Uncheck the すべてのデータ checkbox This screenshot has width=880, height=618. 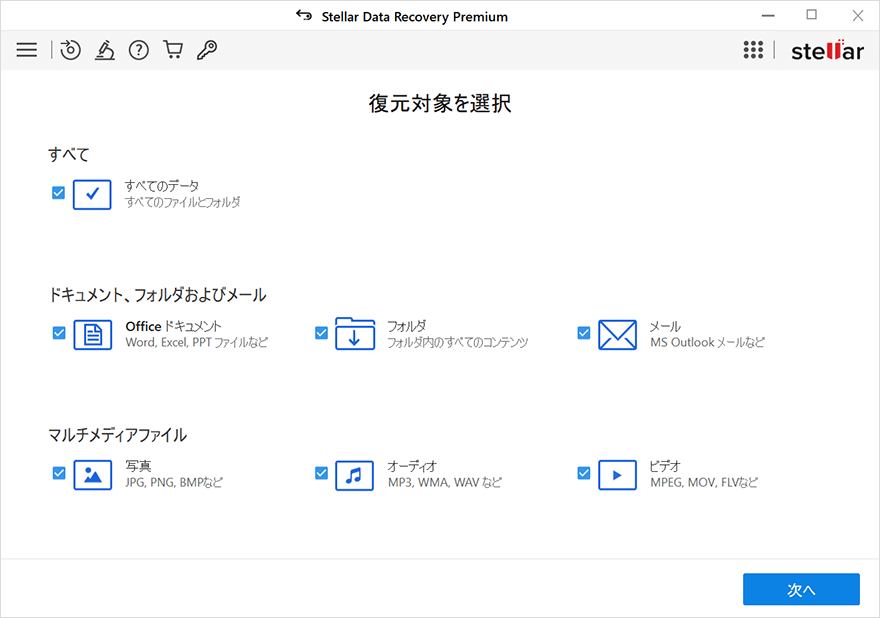pyautogui.click(x=58, y=192)
